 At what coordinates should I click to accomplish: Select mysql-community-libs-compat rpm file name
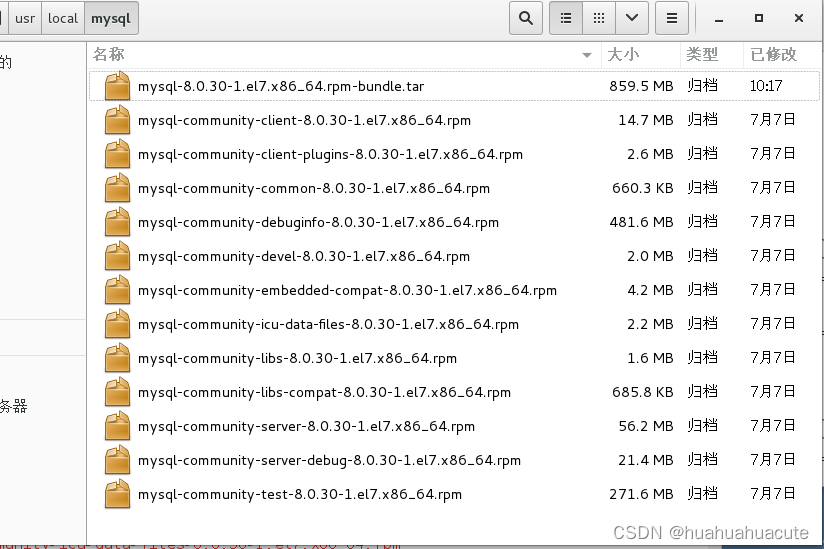[324, 392]
